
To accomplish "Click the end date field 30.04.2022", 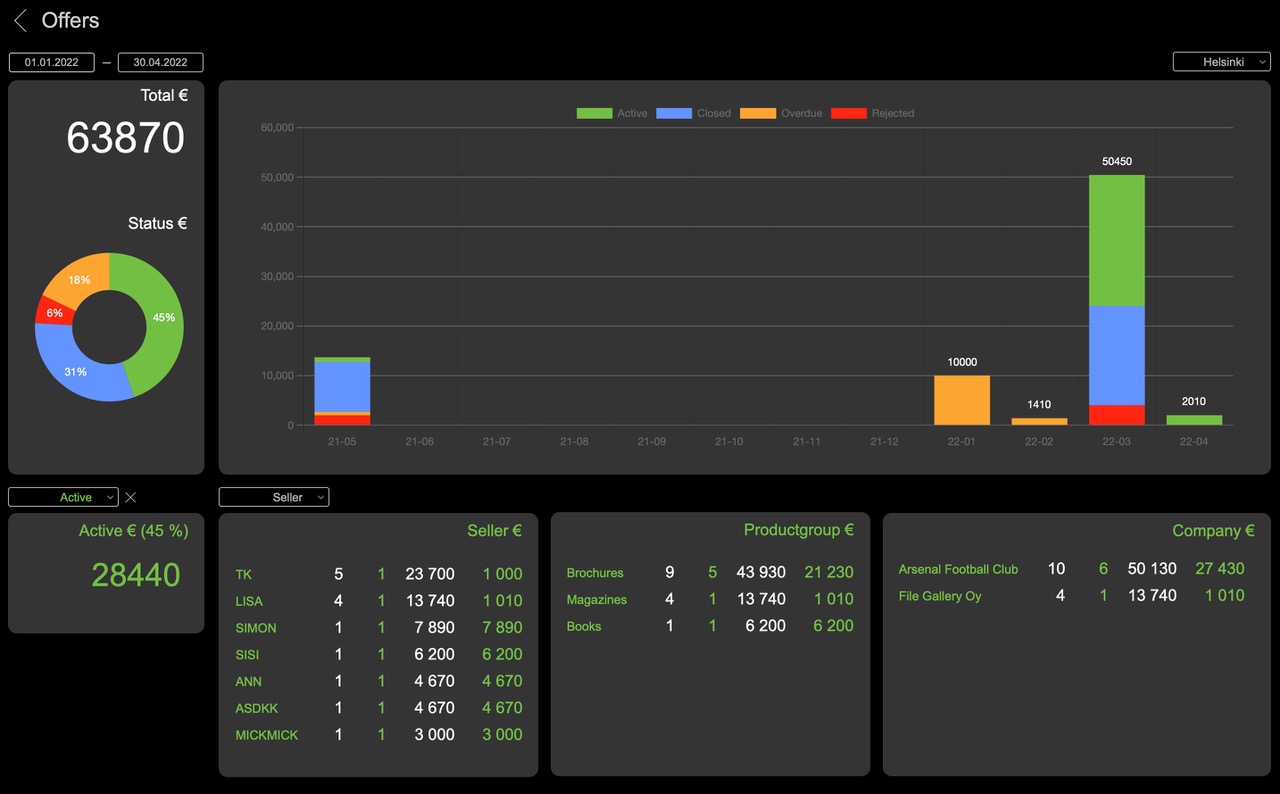I will point(160,62).
